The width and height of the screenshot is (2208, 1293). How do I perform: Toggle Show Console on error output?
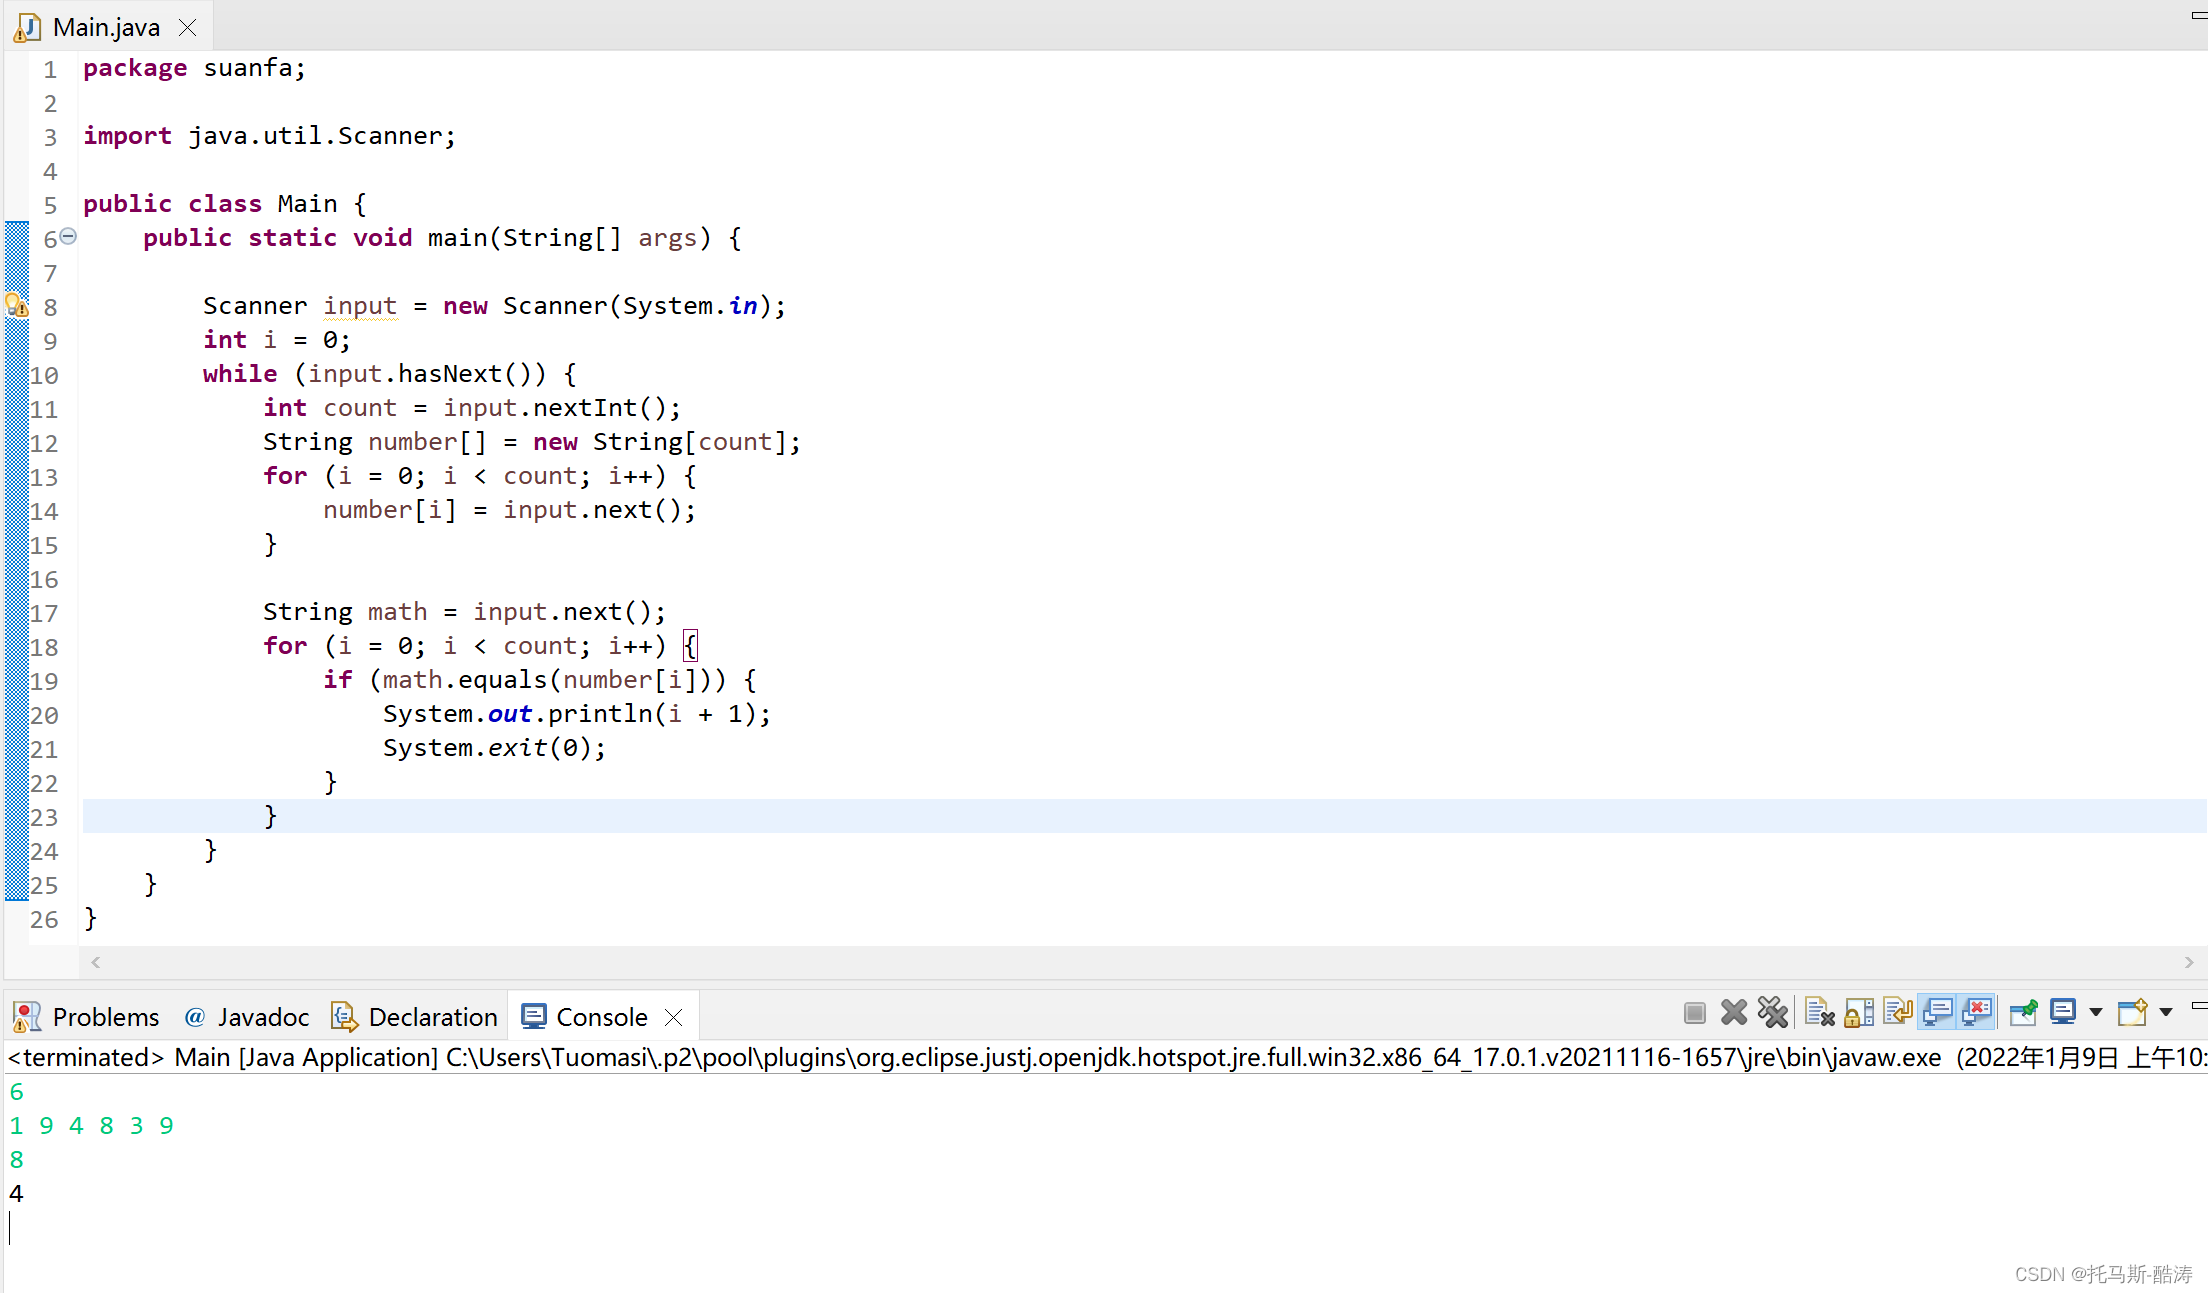coord(1977,1014)
